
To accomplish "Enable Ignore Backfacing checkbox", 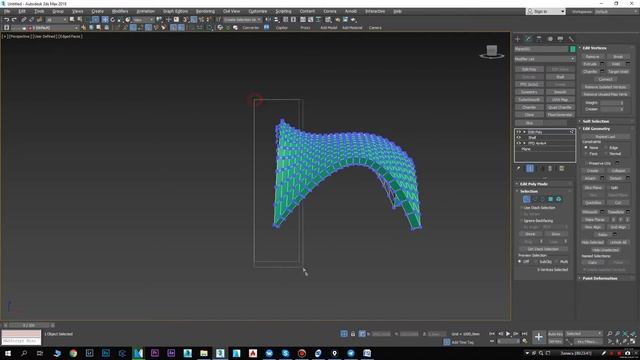I will tap(521, 220).
